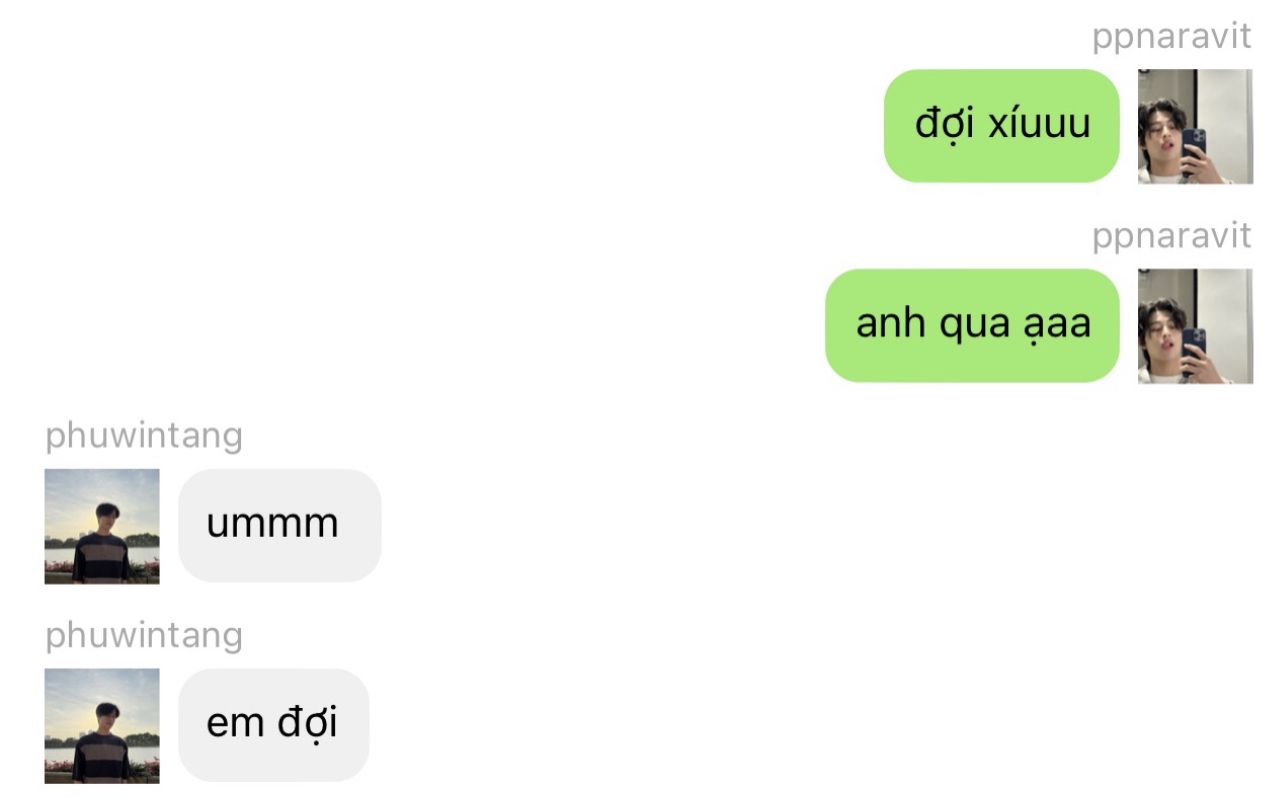Click the ppnaravit username above "anh qua ạaa"

(1172, 236)
